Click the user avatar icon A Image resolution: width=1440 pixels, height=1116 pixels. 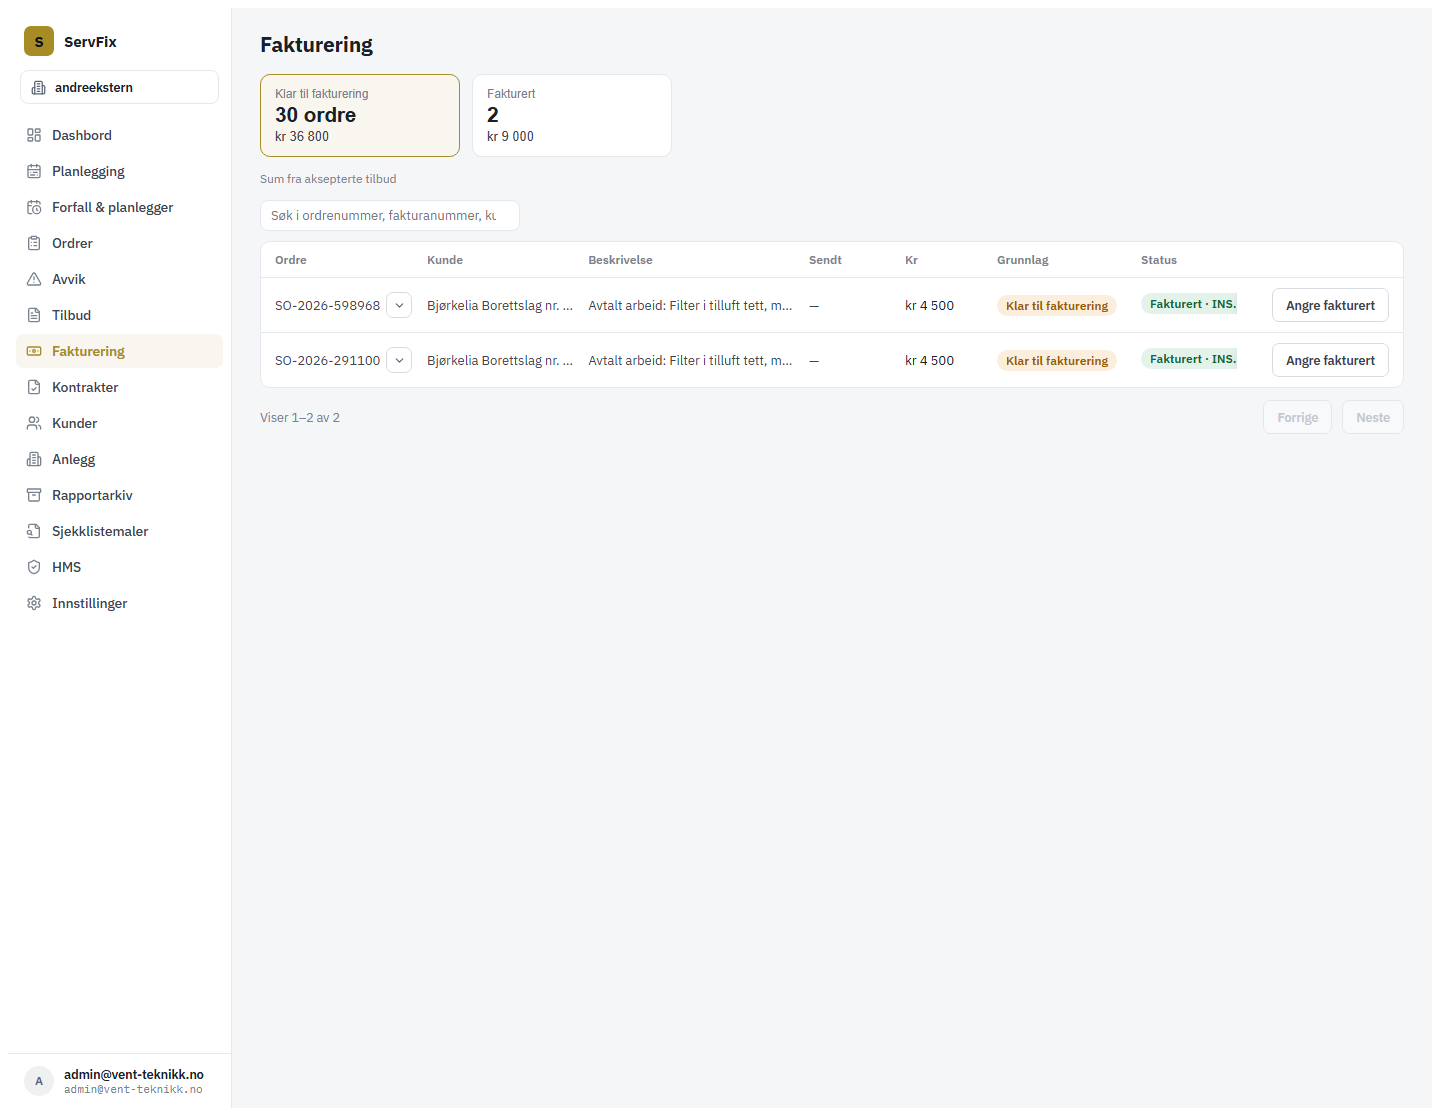click(x=39, y=1081)
